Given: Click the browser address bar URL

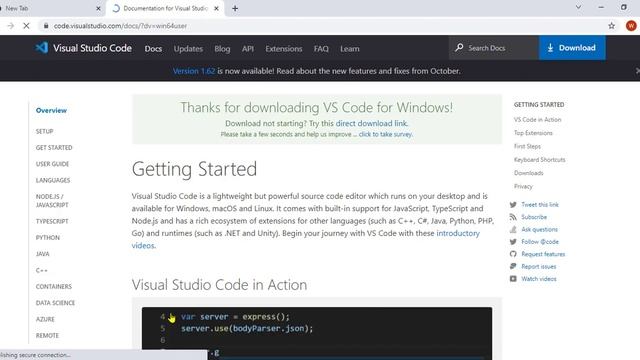Looking at the screenshot, I should click(120, 26).
